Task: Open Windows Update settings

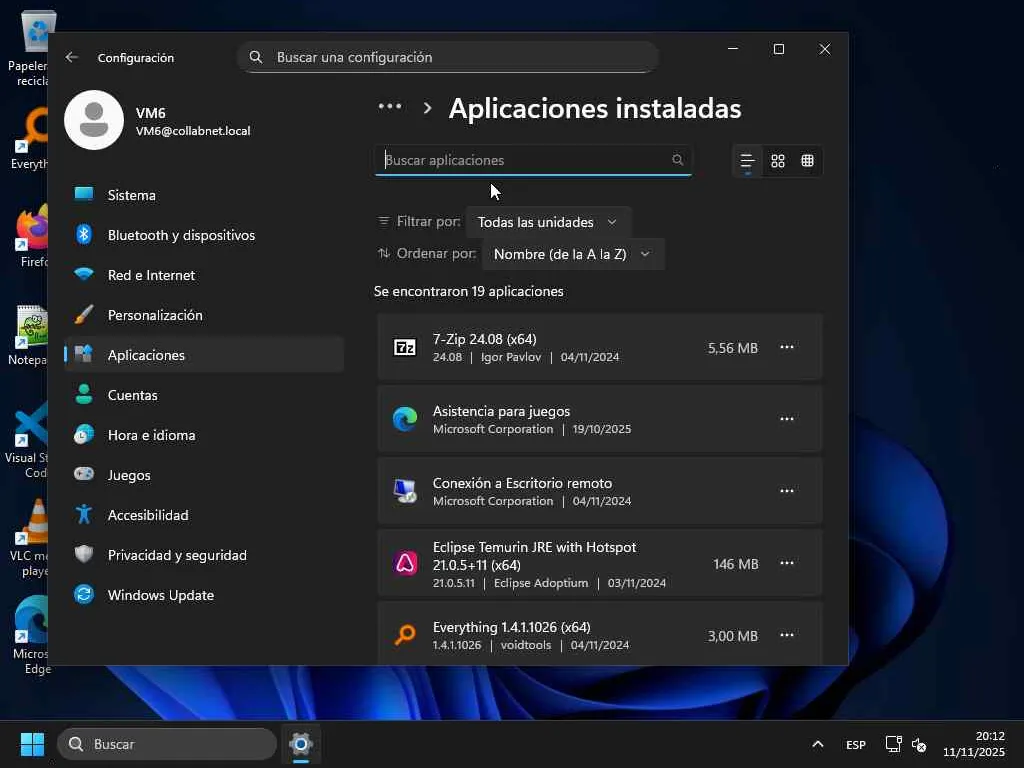Action: coord(204,595)
